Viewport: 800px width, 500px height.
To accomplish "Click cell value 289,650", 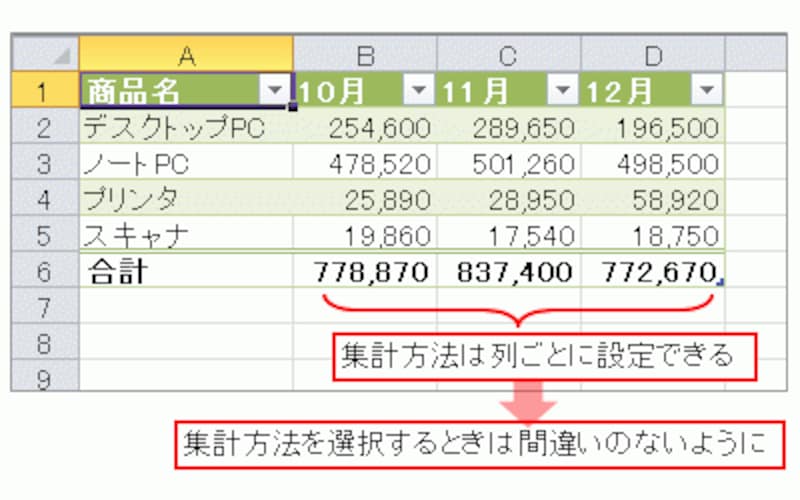I will (x=509, y=126).
